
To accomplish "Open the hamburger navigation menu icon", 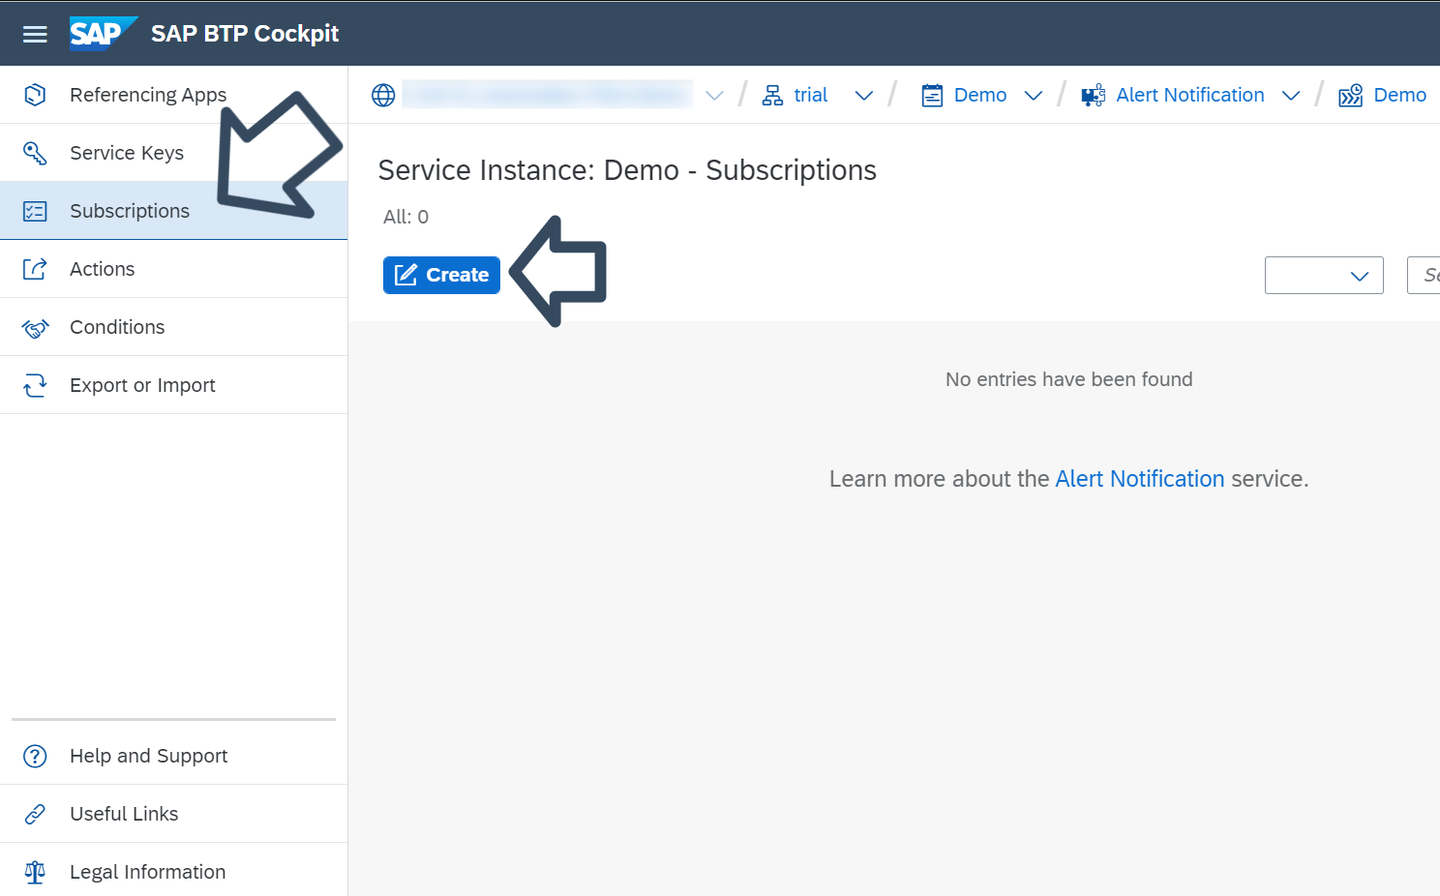I will pos(35,34).
